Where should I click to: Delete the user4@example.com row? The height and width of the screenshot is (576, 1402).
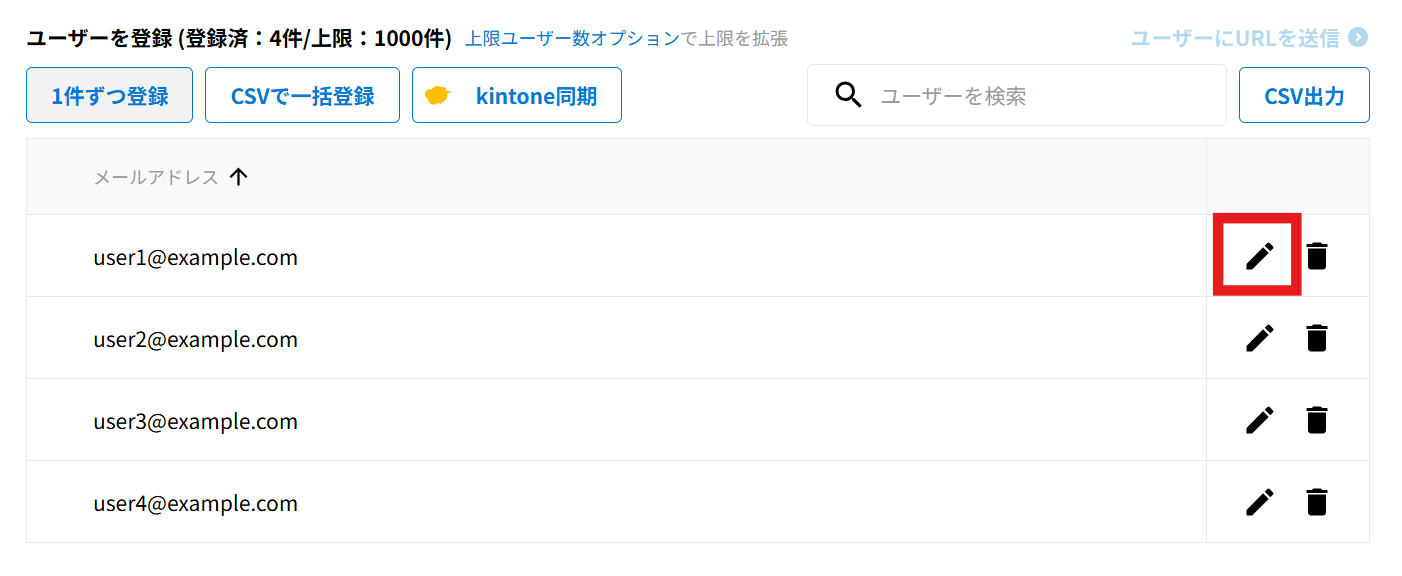point(1317,502)
